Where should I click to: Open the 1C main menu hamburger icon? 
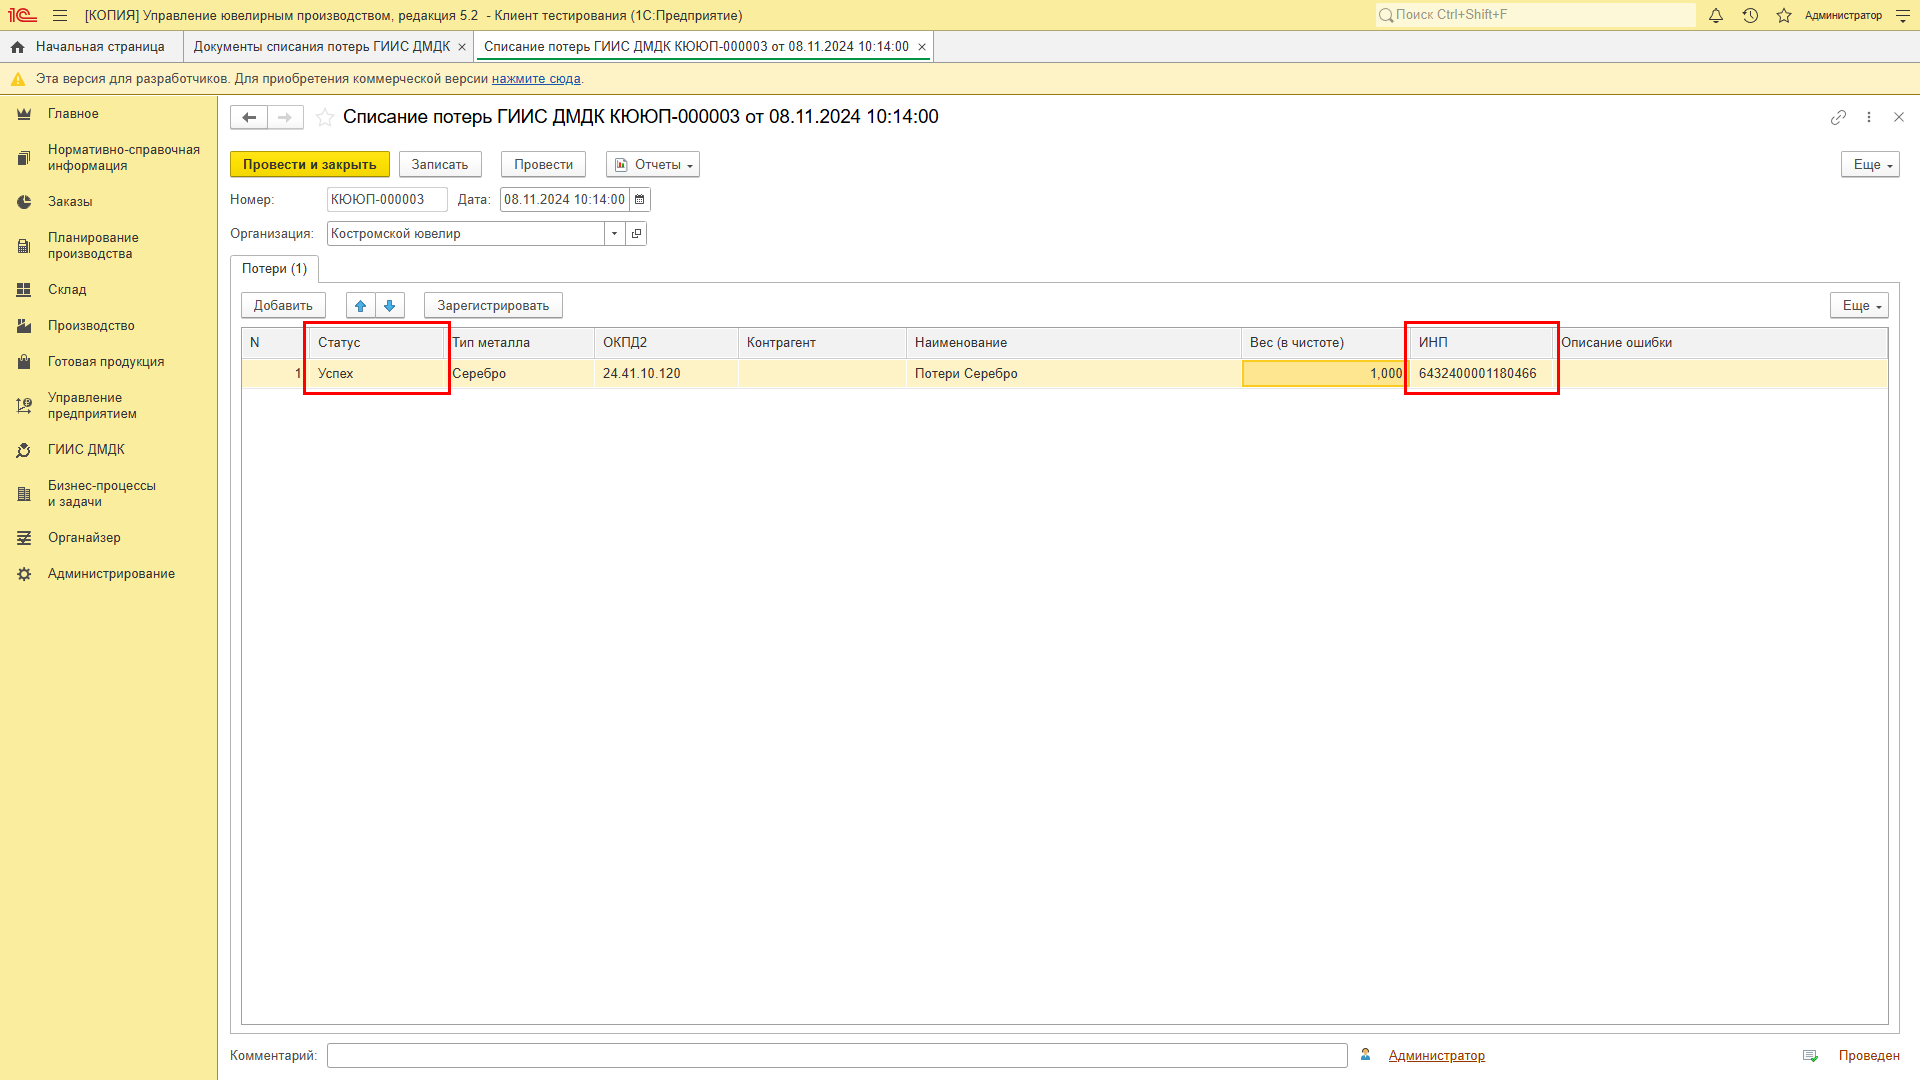(x=60, y=15)
